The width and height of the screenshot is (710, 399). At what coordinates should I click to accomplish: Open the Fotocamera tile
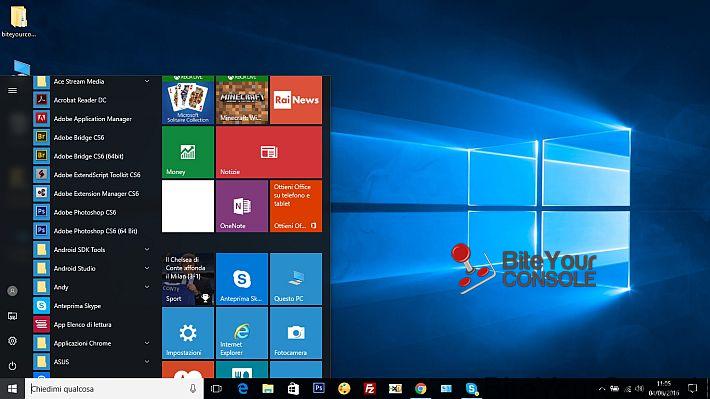pos(296,333)
